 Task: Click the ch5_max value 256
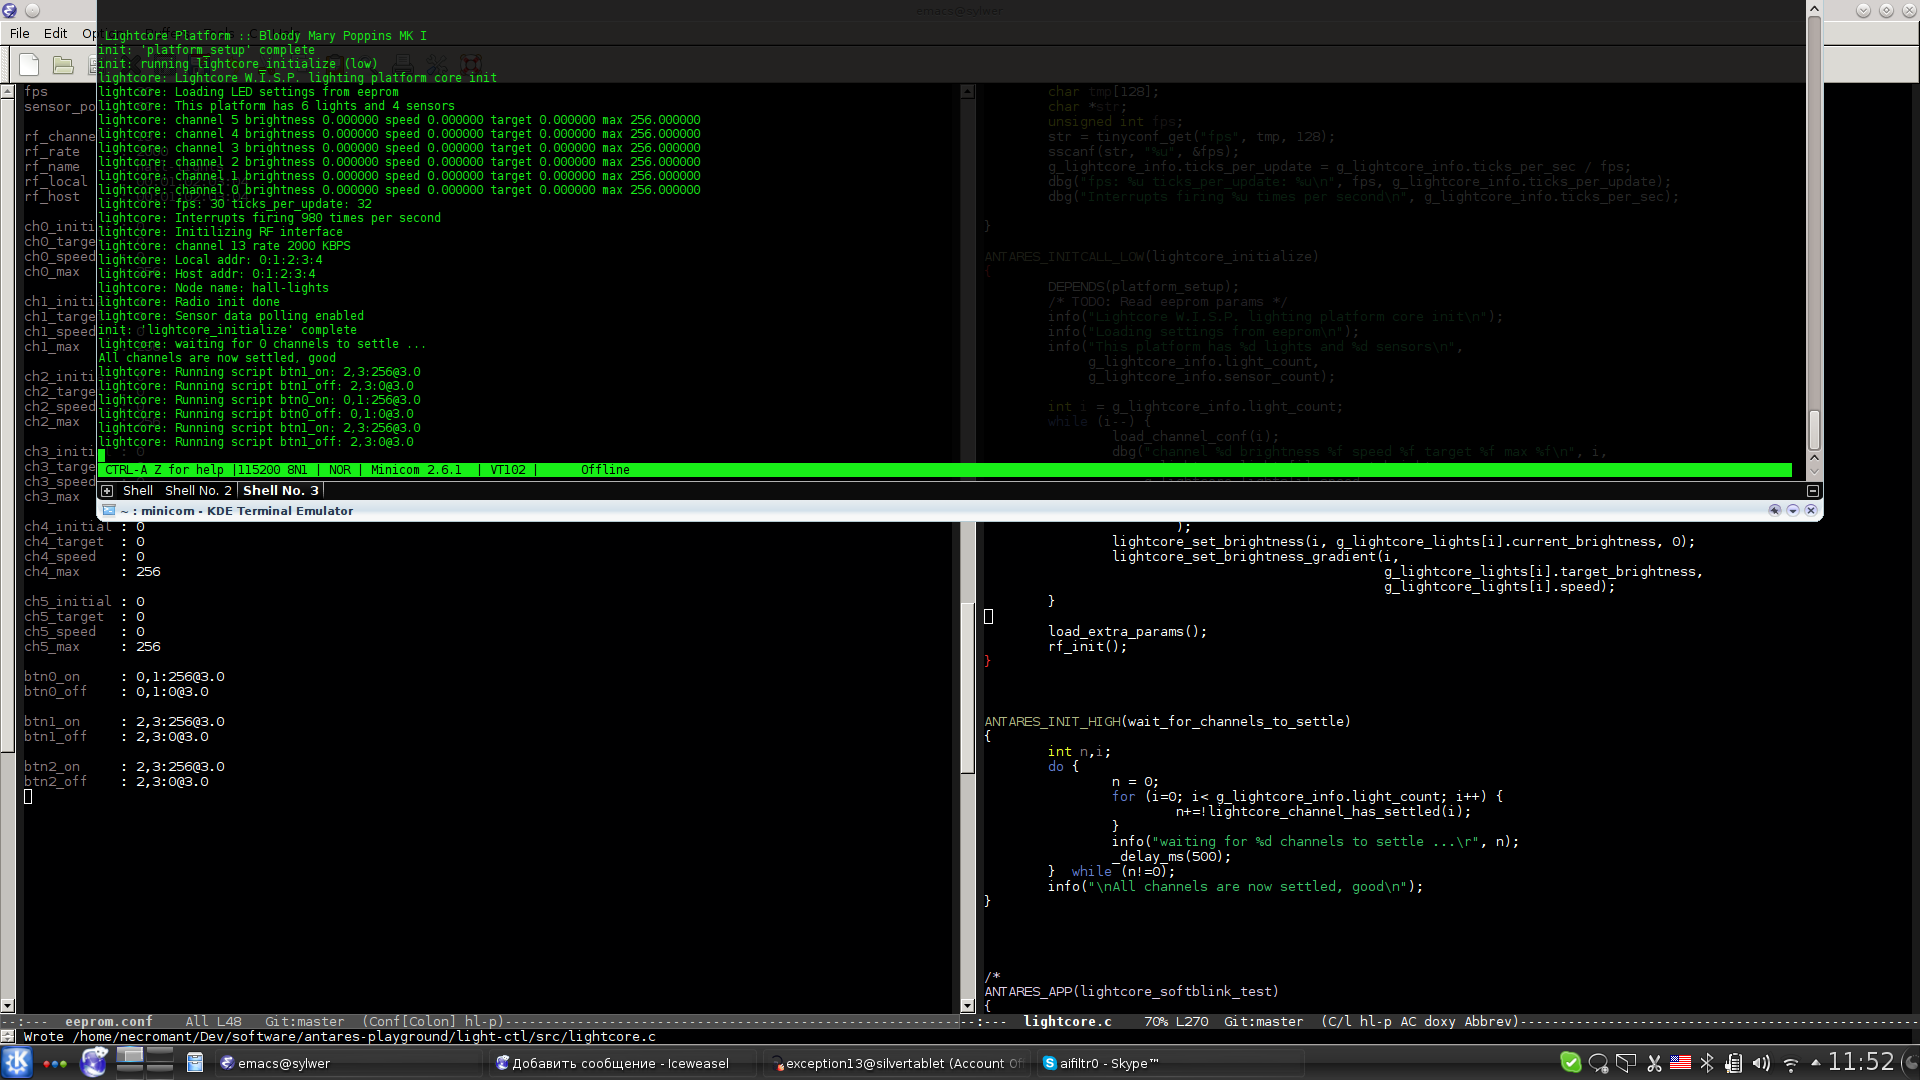[x=148, y=647]
